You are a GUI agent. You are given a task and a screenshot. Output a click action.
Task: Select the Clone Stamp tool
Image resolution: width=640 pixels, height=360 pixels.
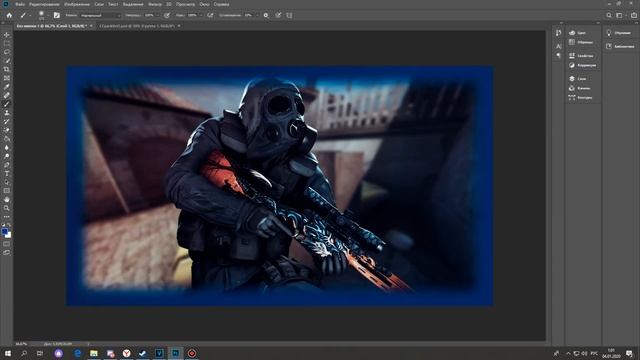point(7,113)
